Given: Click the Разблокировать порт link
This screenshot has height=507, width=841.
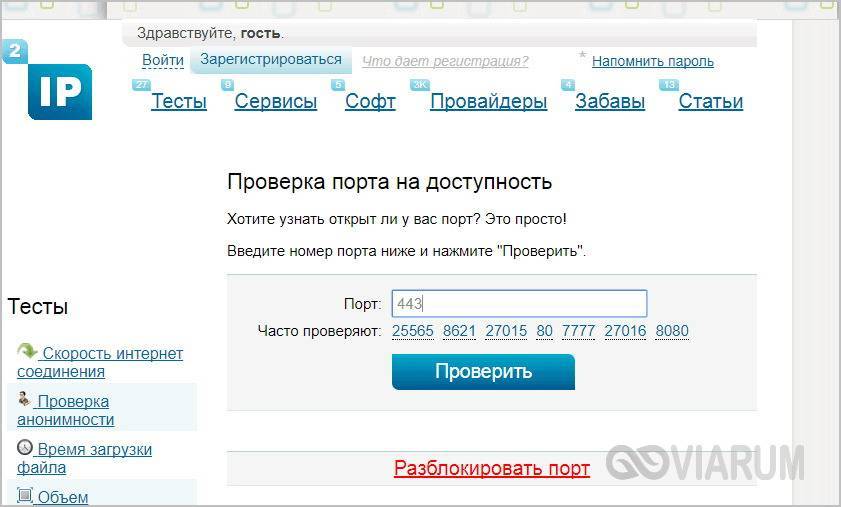Looking at the screenshot, I should (491, 468).
